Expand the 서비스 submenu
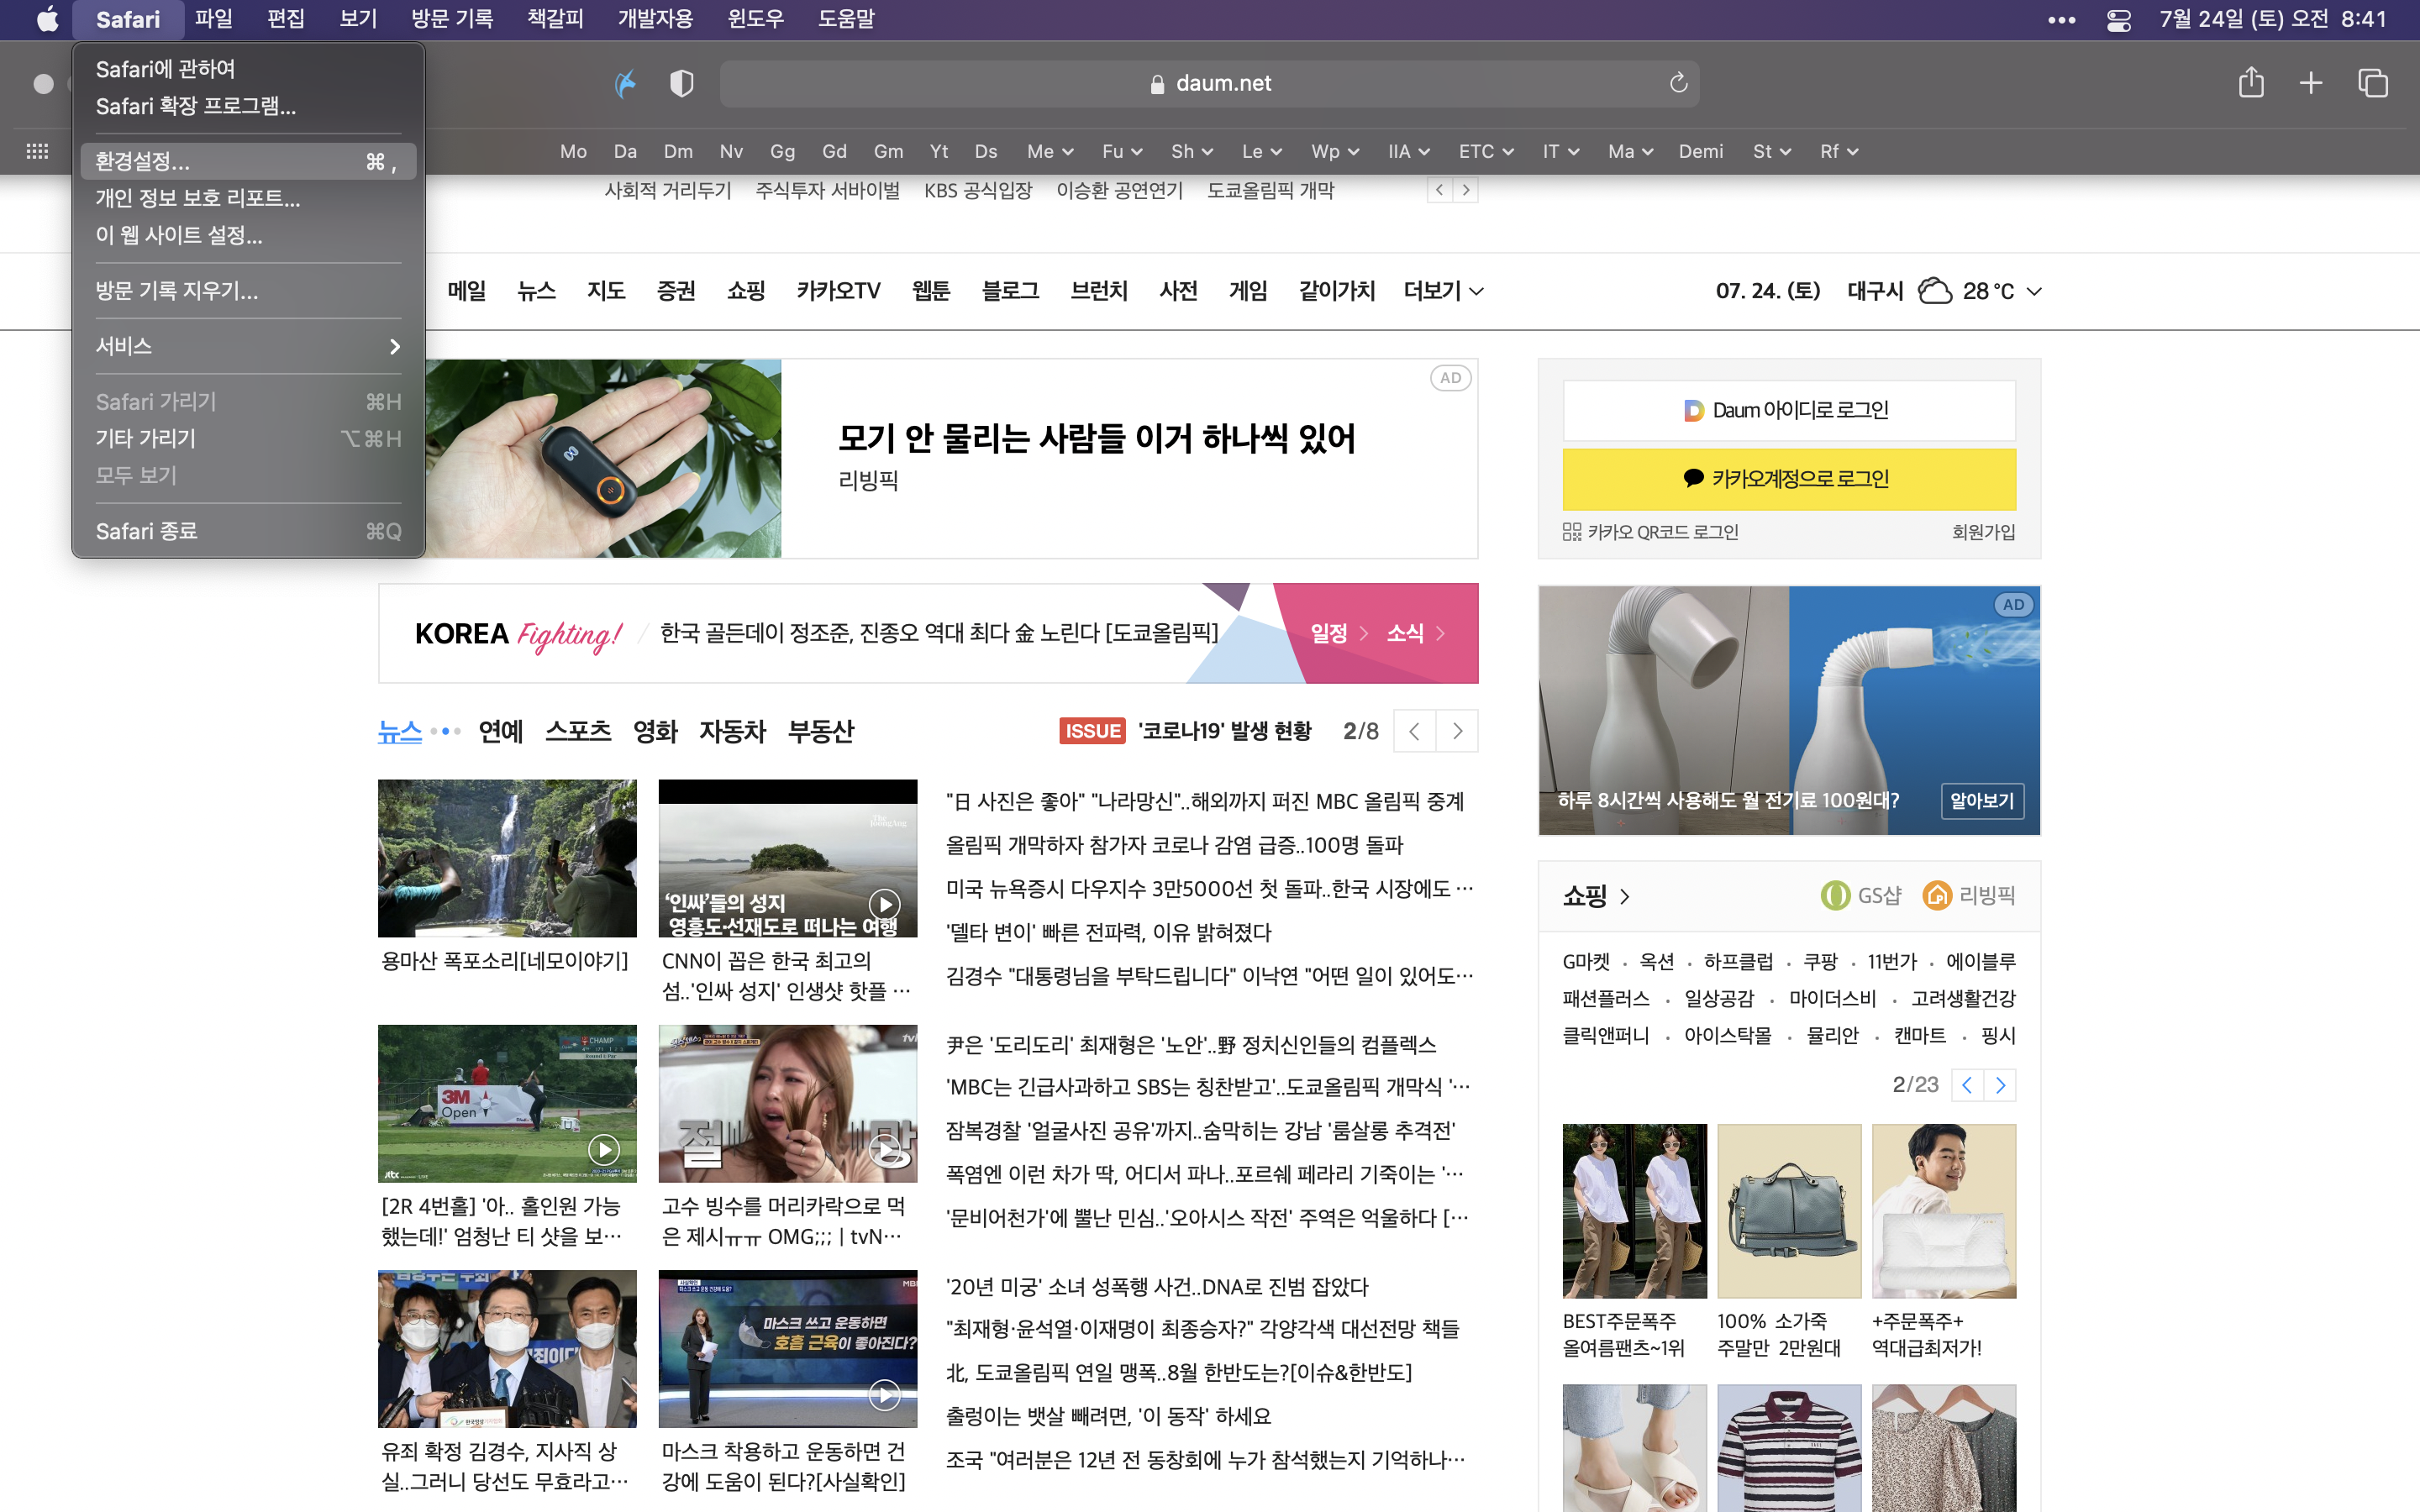The image size is (2420, 1512). [x=248, y=346]
